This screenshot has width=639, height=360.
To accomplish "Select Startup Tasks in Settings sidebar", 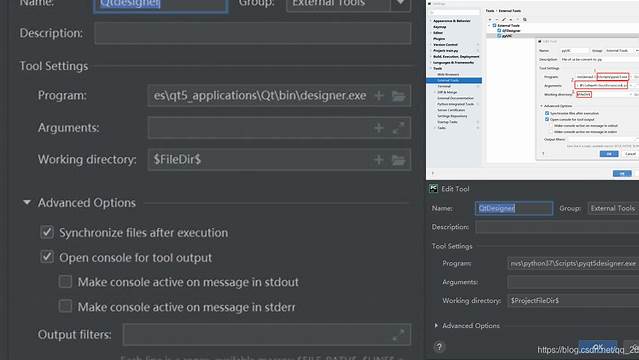I will pyautogui.click(x=447, y=122).
